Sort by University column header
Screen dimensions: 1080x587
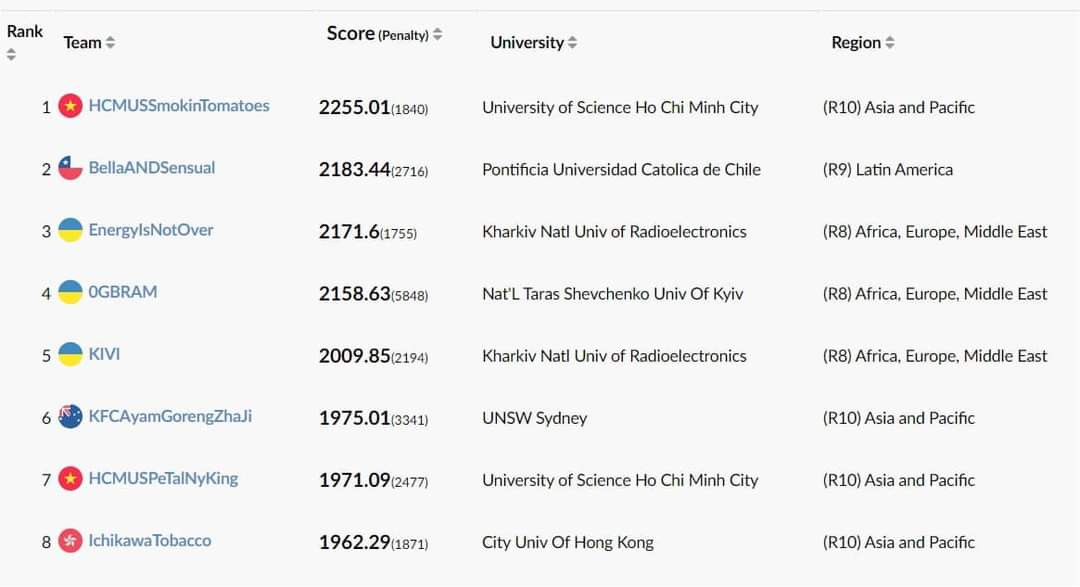pos(533,42)
